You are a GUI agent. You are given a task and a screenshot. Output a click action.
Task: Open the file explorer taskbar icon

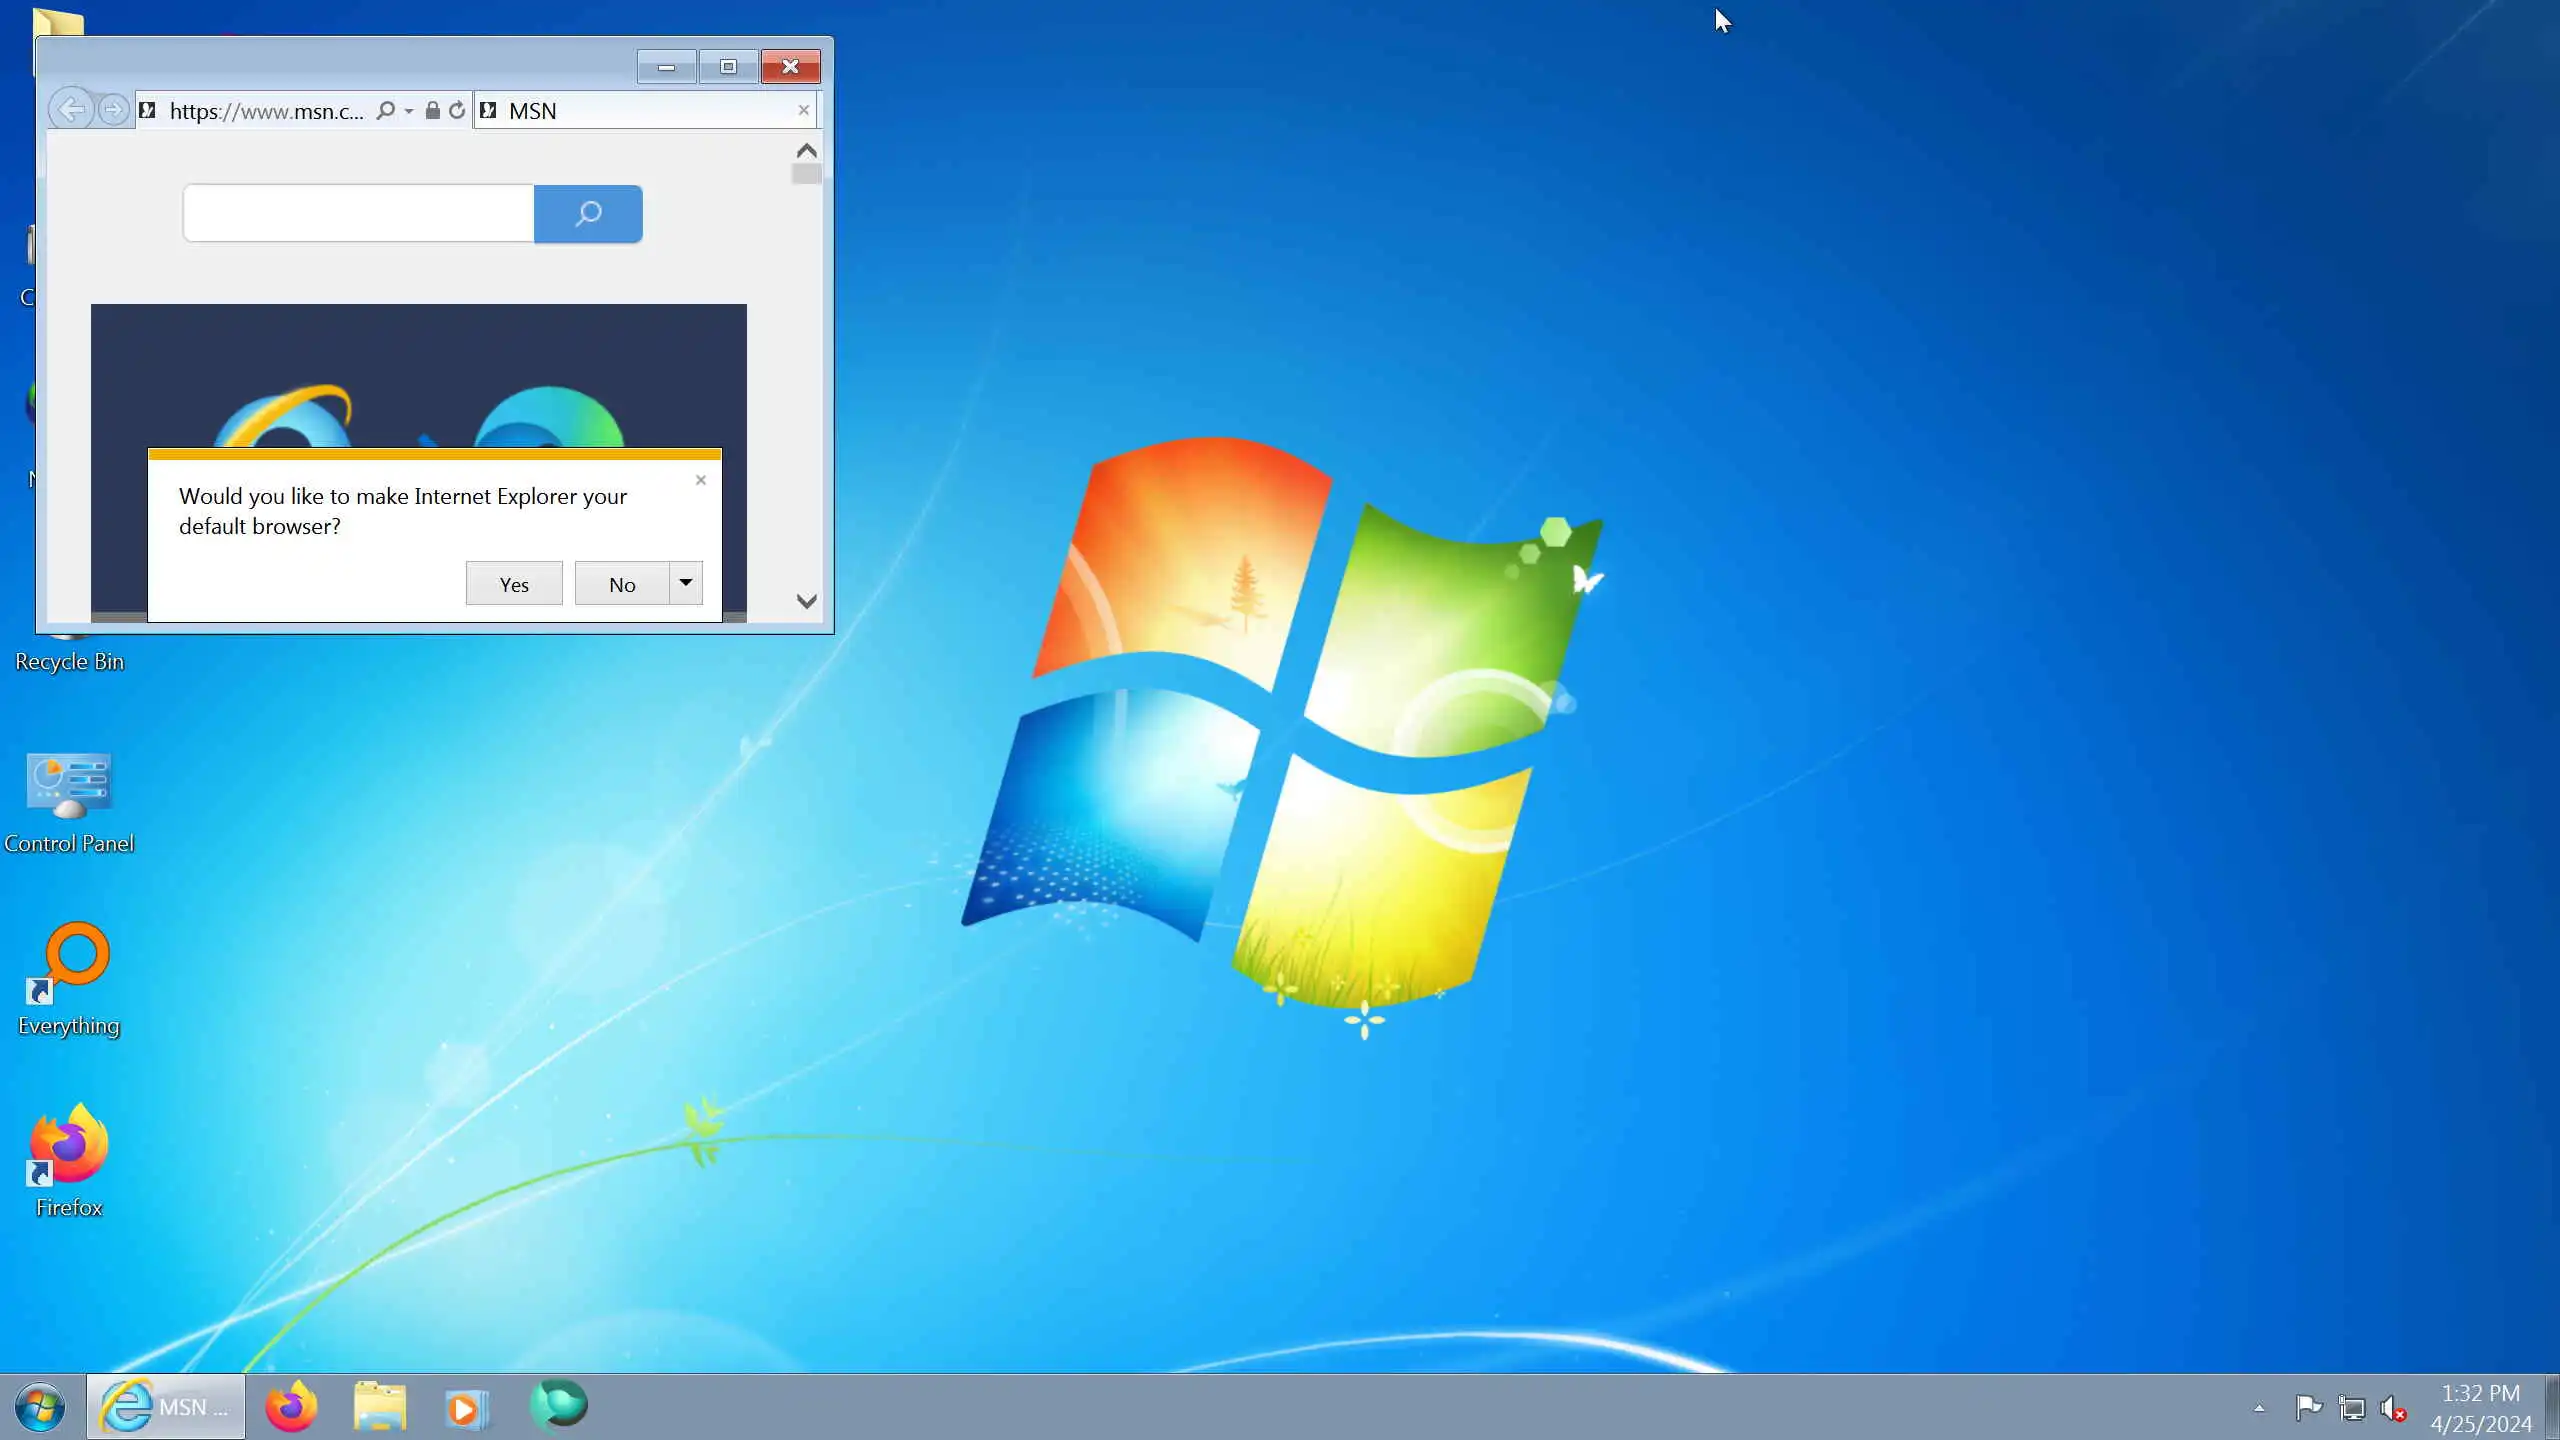tap(380, 1406)
